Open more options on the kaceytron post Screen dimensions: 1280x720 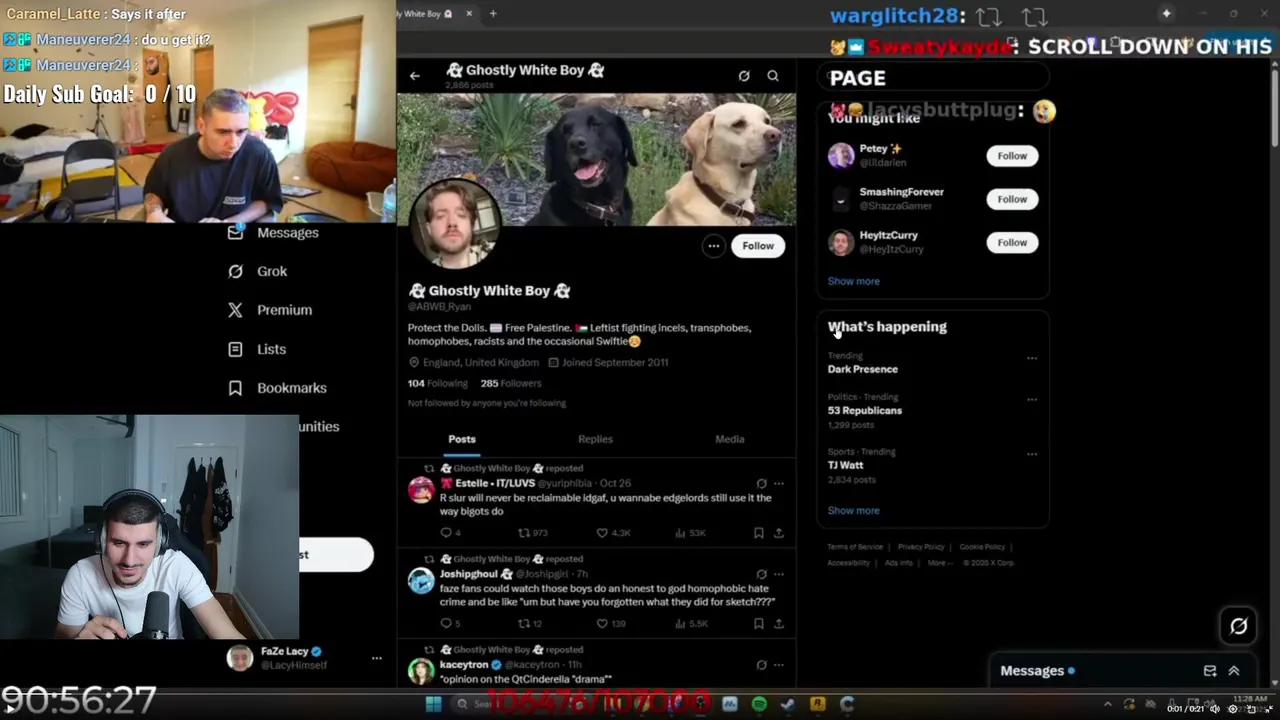point(779,665)
